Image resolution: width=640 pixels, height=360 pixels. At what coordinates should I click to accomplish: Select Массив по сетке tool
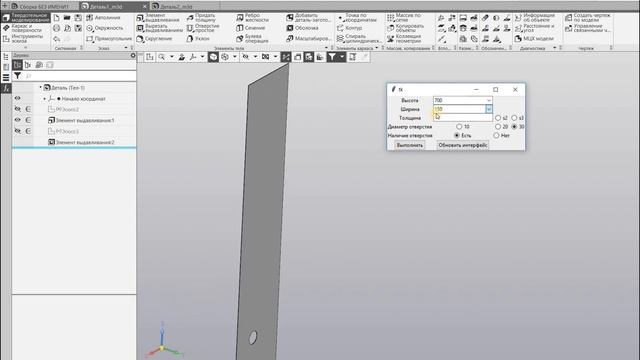[404, 18]
